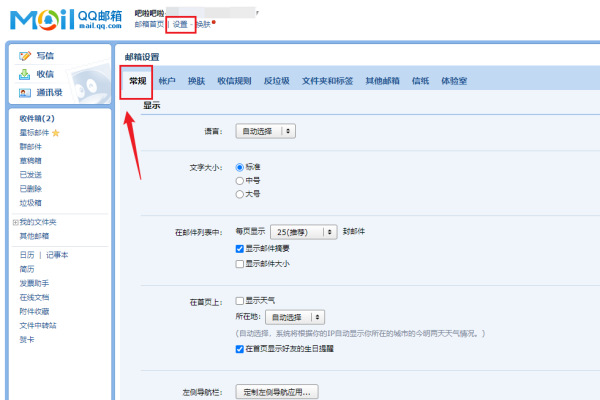Open 记事本 in the sidebar
Image resolution: width=600 pixels, height=400 pixels.
click(x=57, y=255)
